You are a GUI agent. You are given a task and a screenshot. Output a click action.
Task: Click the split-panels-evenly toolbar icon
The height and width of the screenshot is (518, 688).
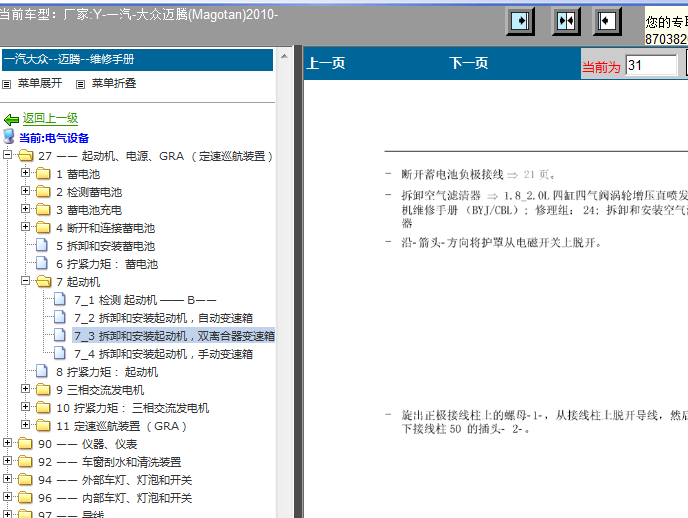(566, 21)
